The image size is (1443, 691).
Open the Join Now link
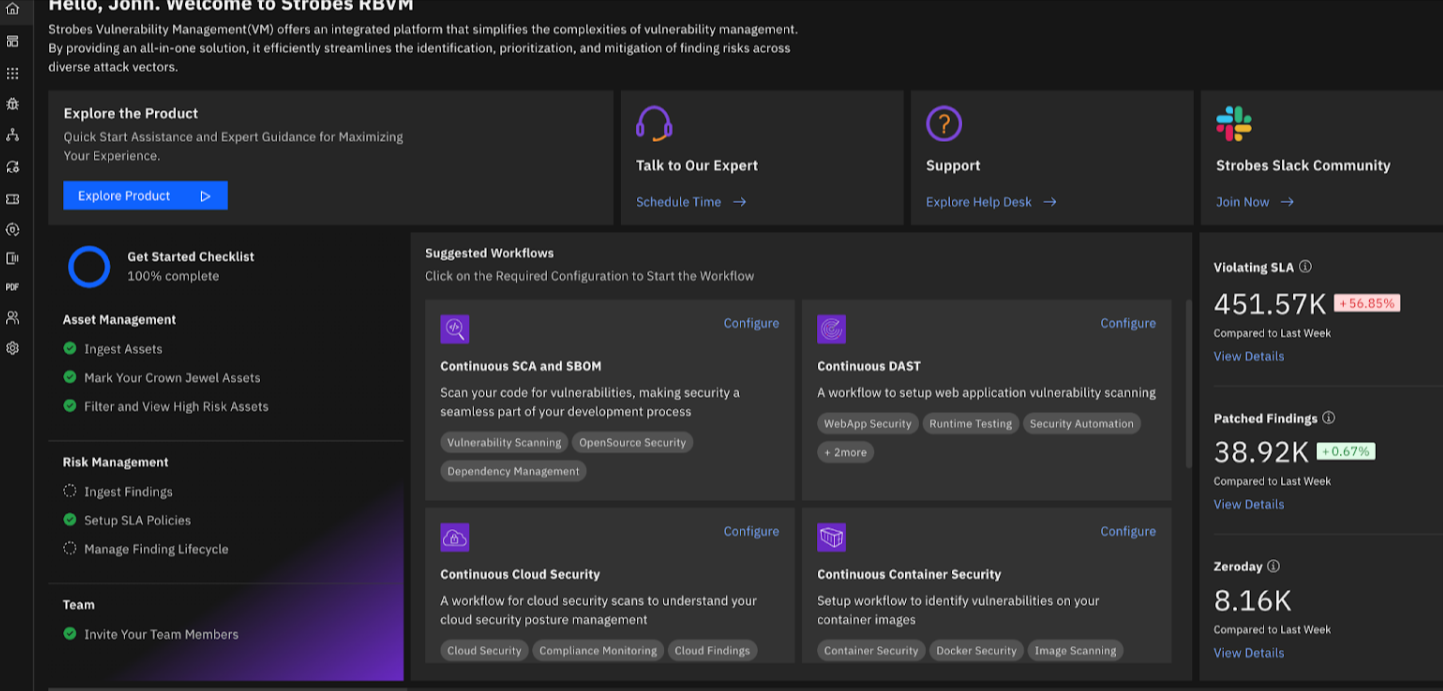pos(1242,202)
